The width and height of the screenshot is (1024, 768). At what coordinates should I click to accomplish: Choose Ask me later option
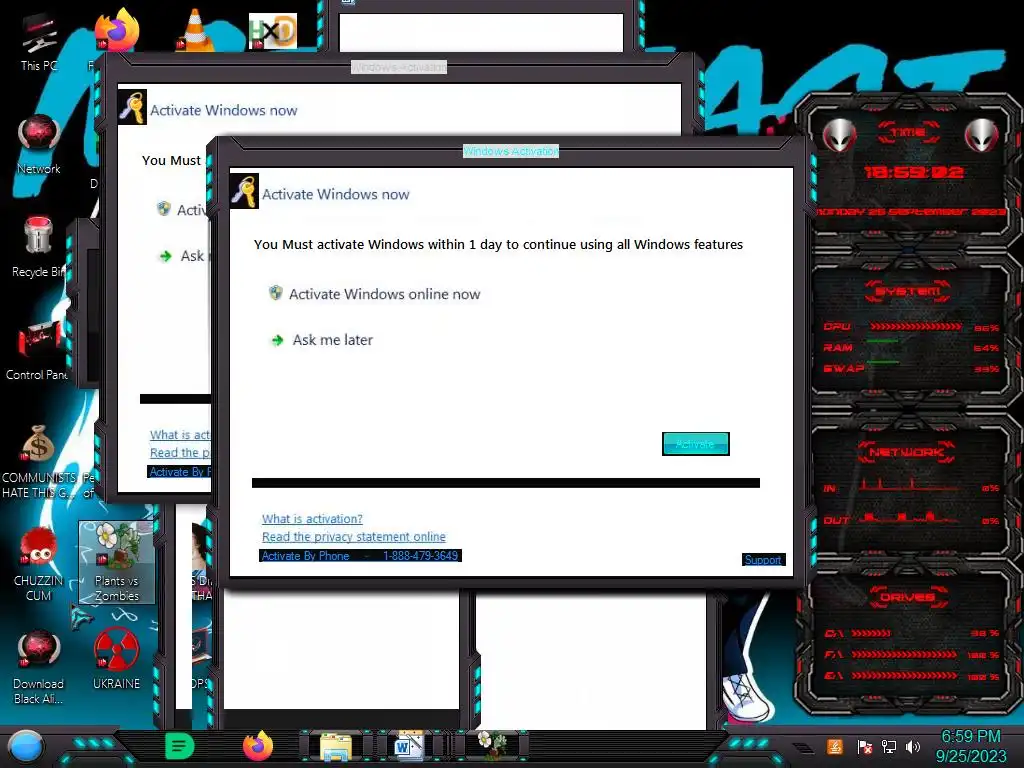coord(322,340)
